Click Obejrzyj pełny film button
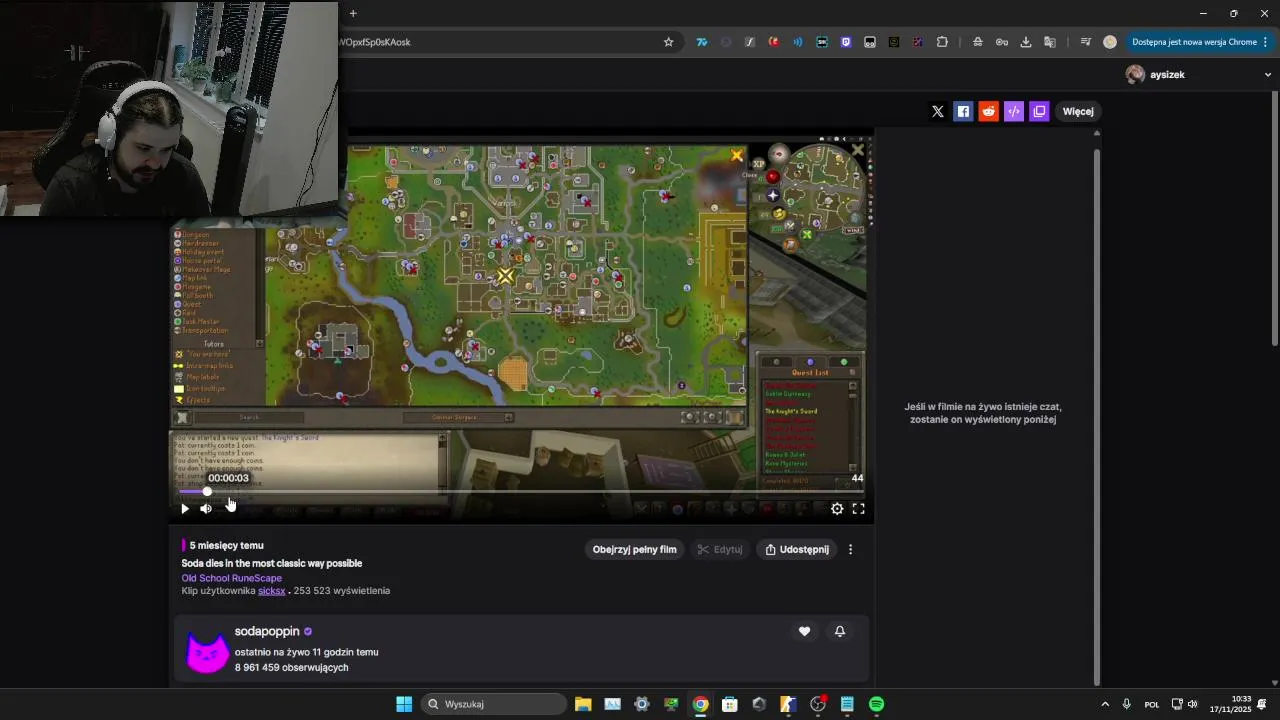The image size is (1280, 720). [634, 550]
